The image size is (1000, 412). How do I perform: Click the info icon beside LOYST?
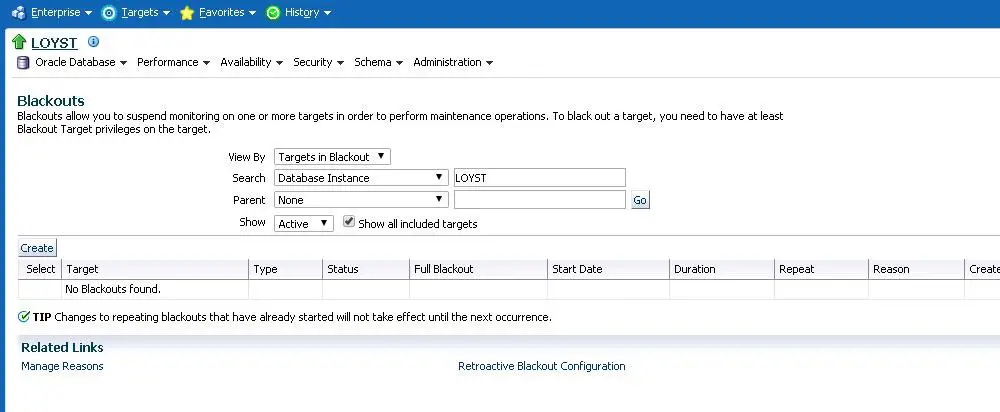pos(93,41)
